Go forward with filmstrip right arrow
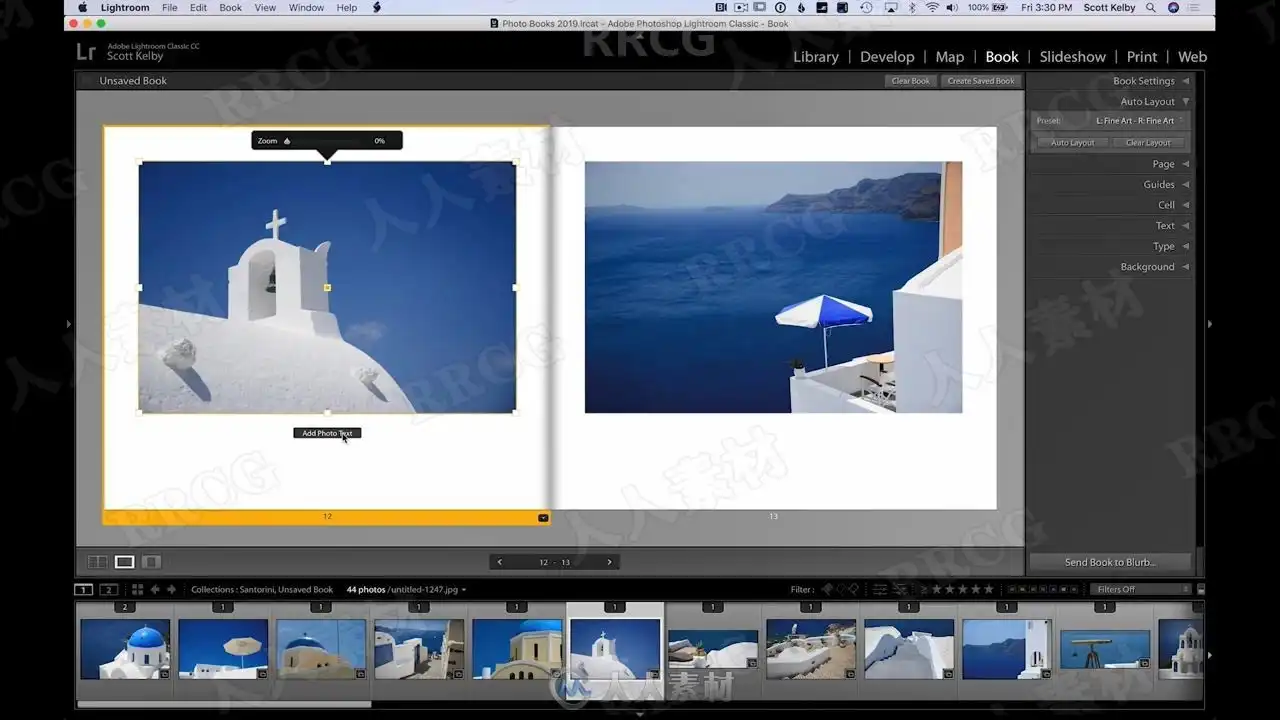This screenshot has width=1280, height=720. coord(171,590)
